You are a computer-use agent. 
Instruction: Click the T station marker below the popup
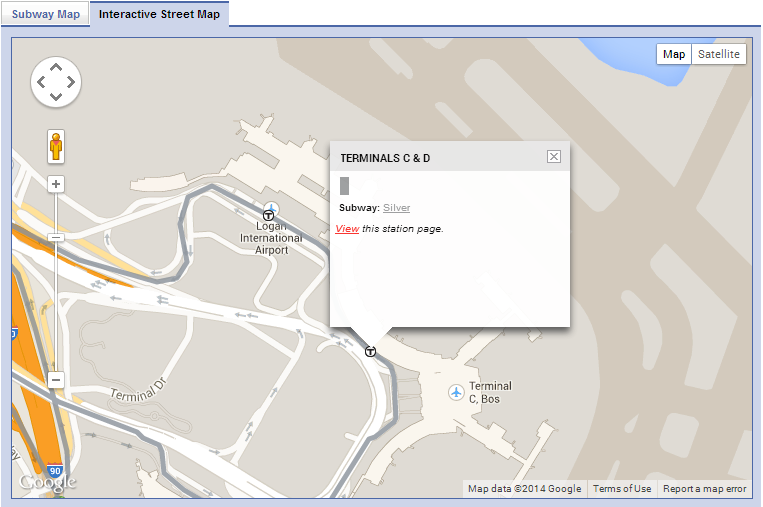(x=370, y=351)
